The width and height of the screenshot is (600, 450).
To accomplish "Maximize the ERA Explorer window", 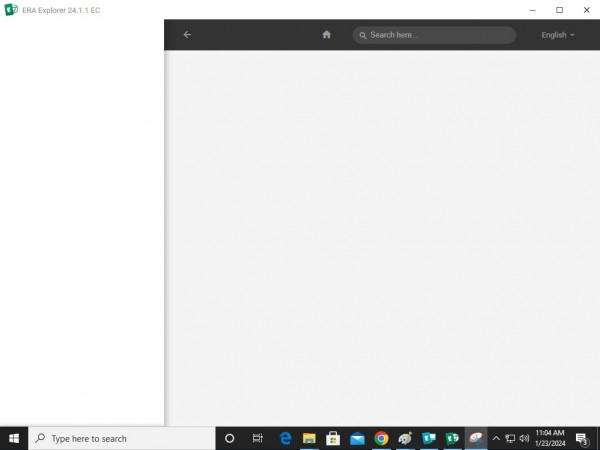I will [559, 10].
